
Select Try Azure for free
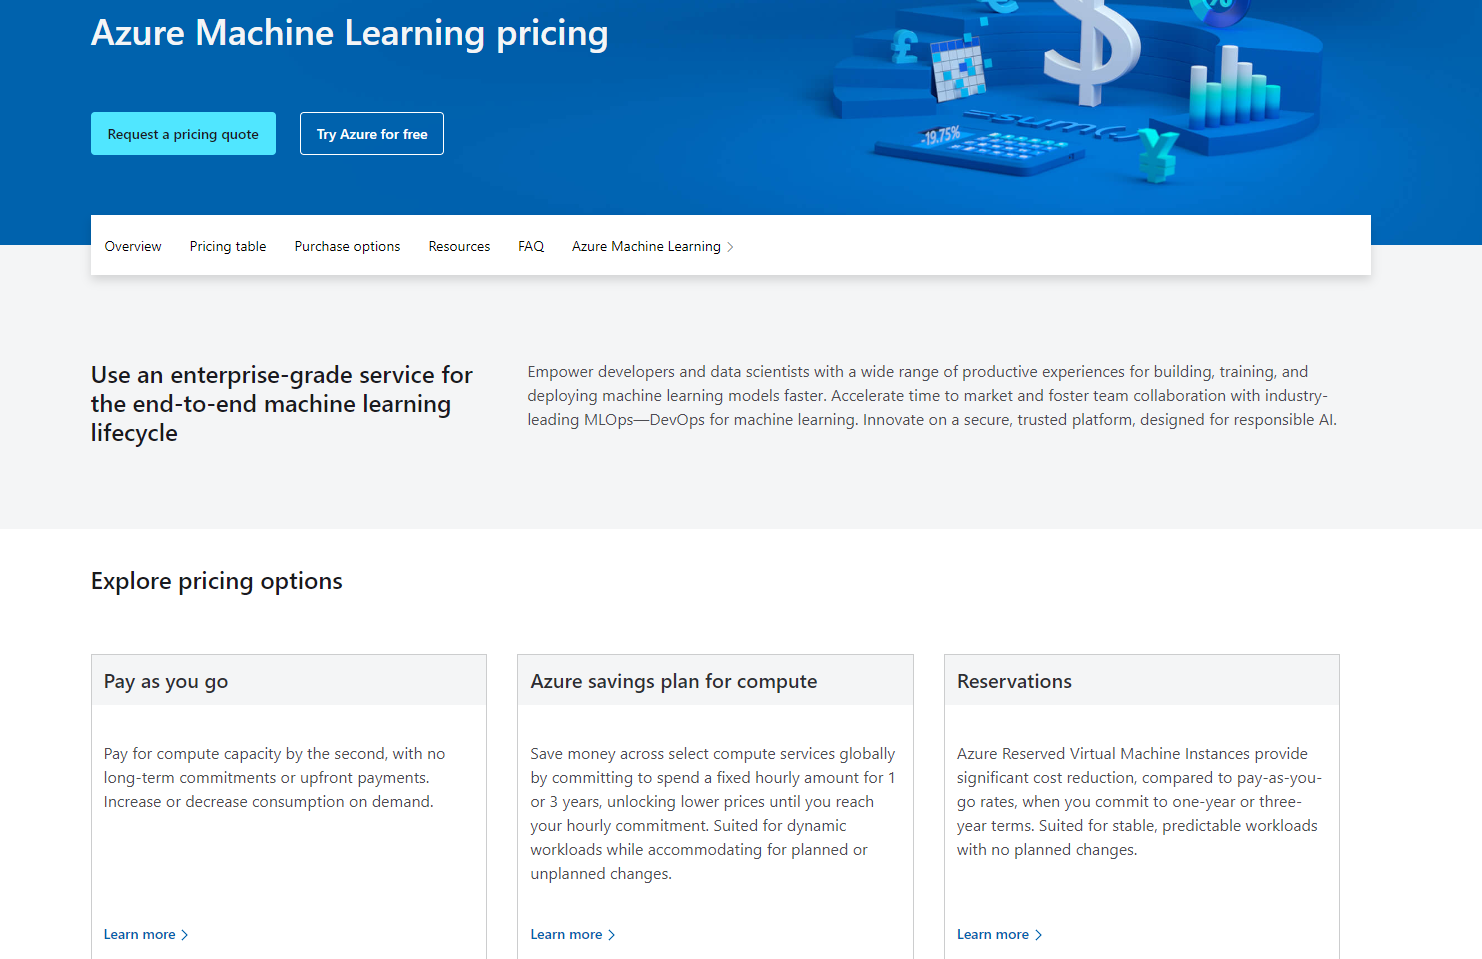tap(371, 133)
